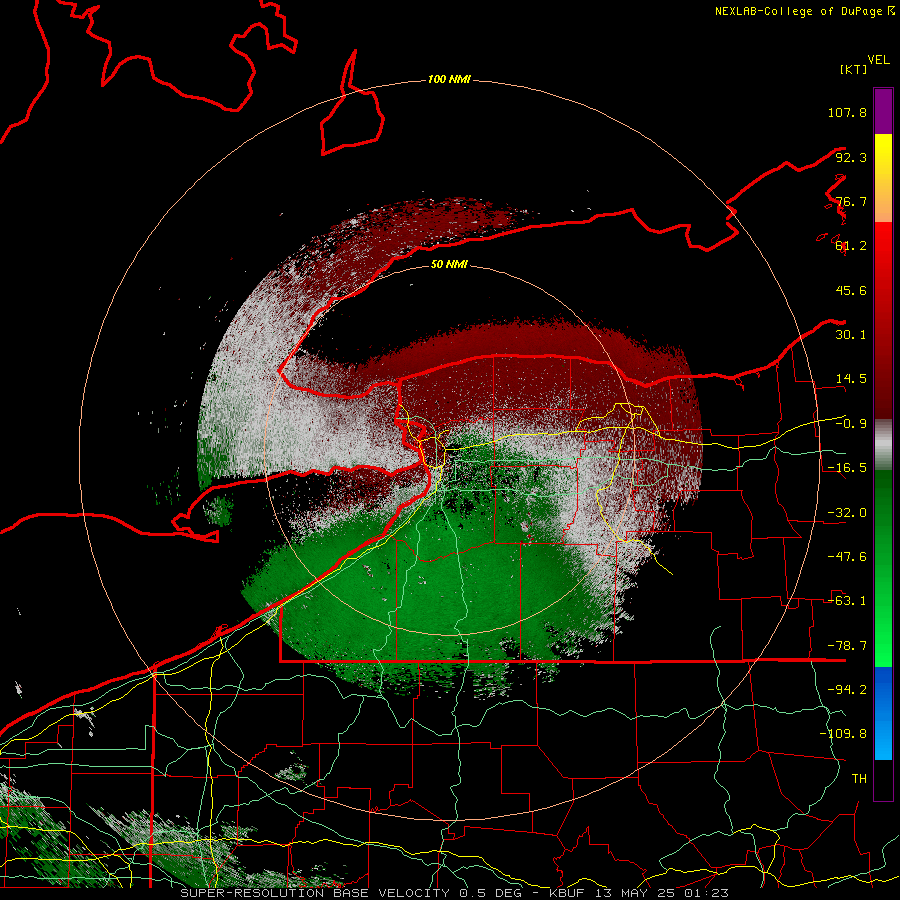This screenshot has height=900, width=900.
Task: Click the 45.6 legend value
Action: (x=851, y=290)
